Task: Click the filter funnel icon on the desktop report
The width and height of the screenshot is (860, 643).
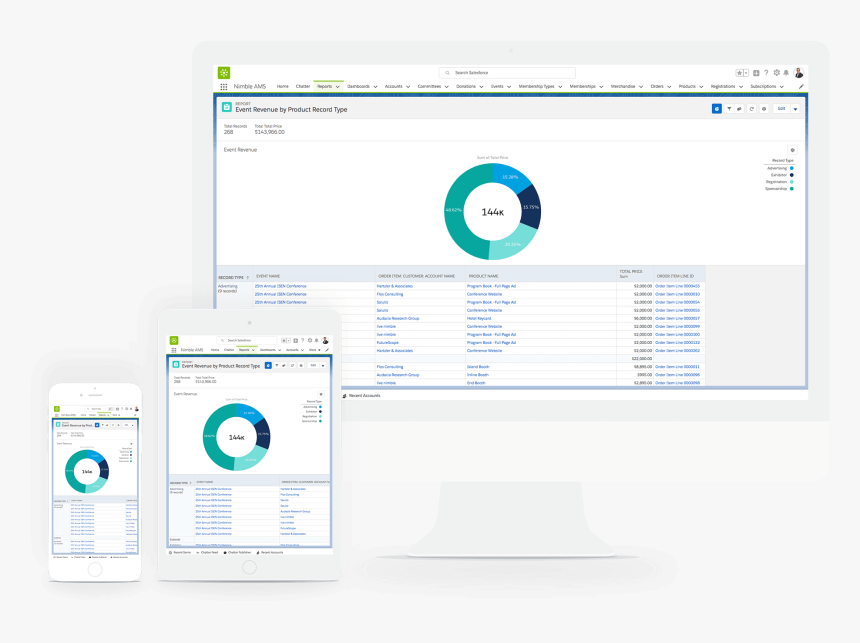Action: click(x=729, y=109)
